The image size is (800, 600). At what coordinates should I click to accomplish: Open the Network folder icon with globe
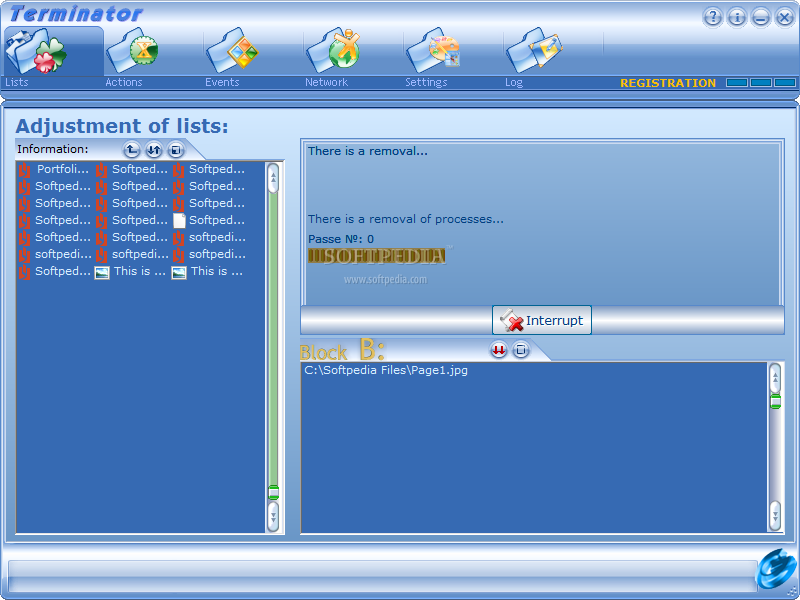click(x=333, y=51)
